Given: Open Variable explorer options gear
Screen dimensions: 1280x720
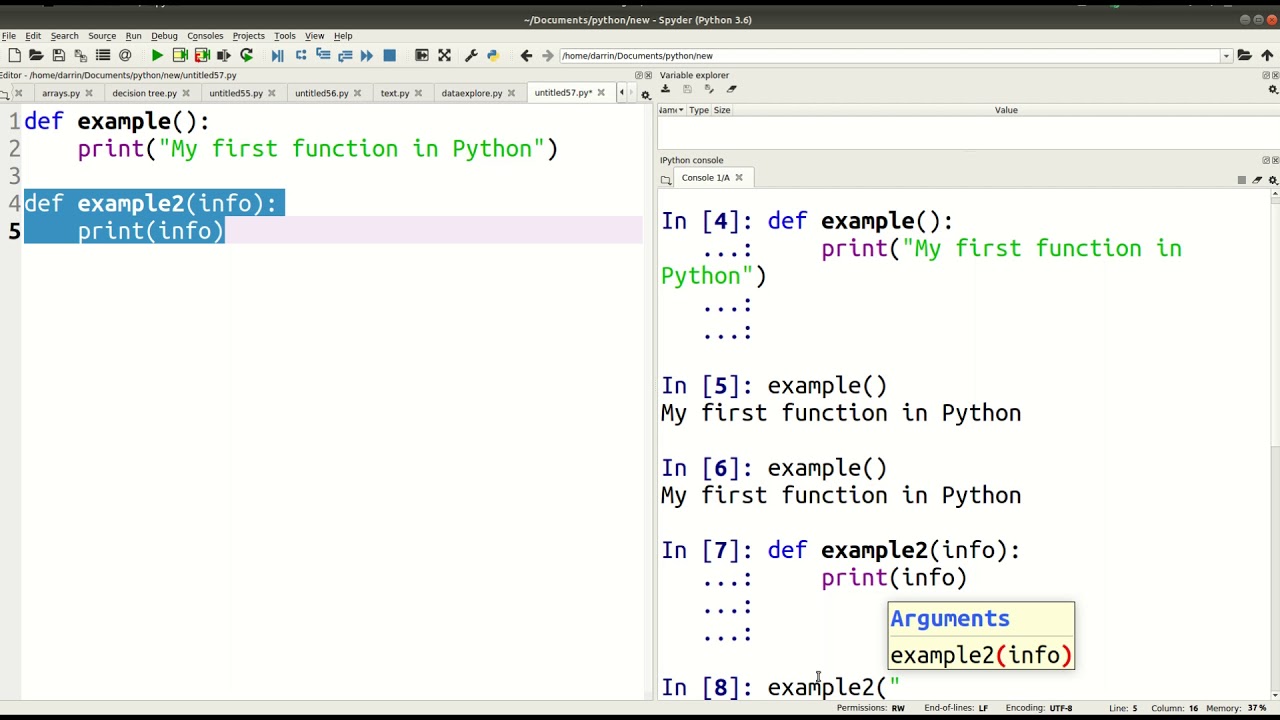Looking at the screenshot, I should (1273, 90).
